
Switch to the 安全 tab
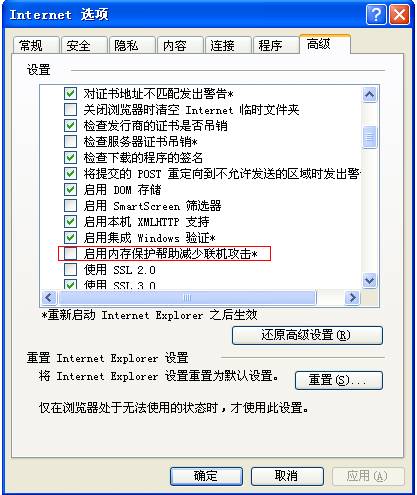84,45
